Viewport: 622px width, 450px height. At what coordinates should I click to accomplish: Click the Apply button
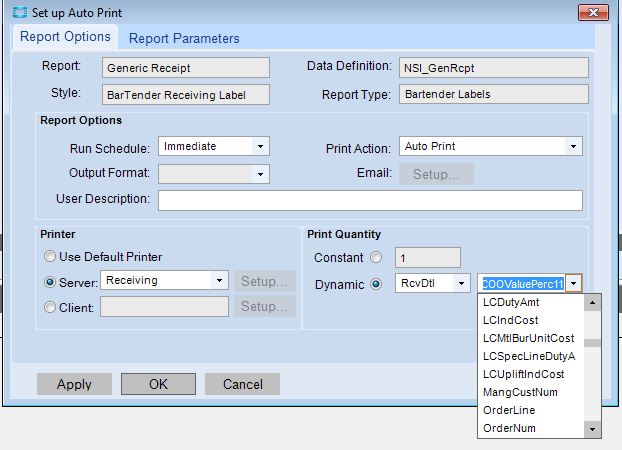coord(74,384)
